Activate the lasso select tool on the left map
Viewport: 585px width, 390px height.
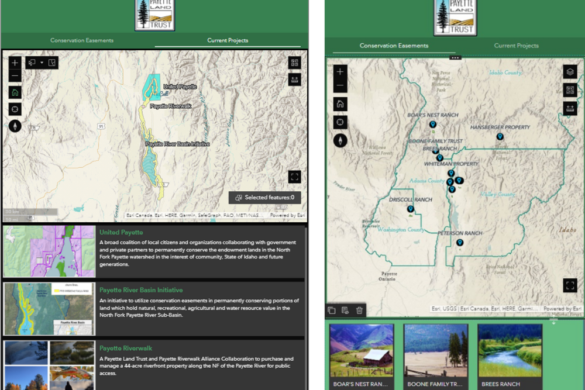click(32, 63)
